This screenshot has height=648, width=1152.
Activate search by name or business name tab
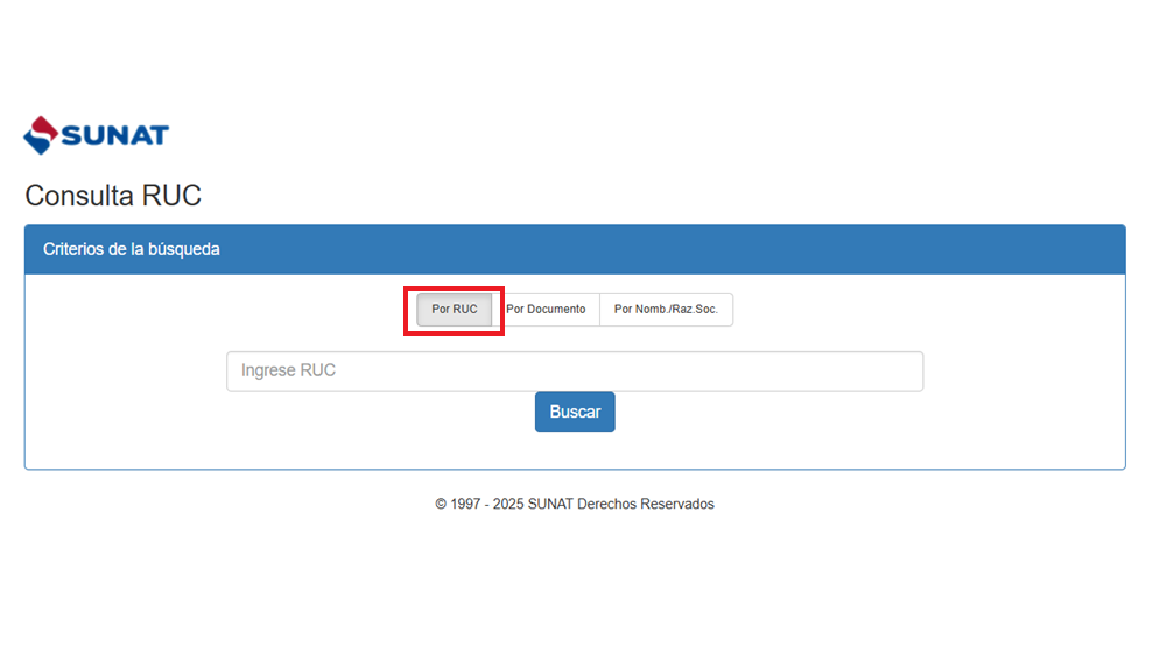pos(666,310)
